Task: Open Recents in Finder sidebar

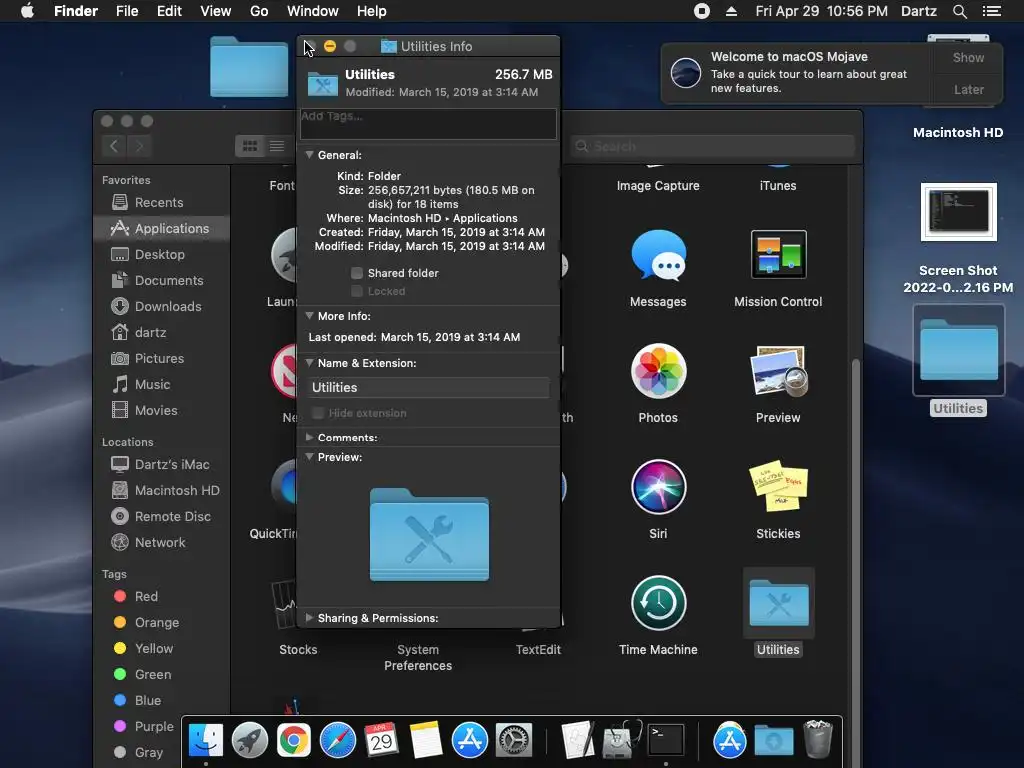Action: click(159, 202)
